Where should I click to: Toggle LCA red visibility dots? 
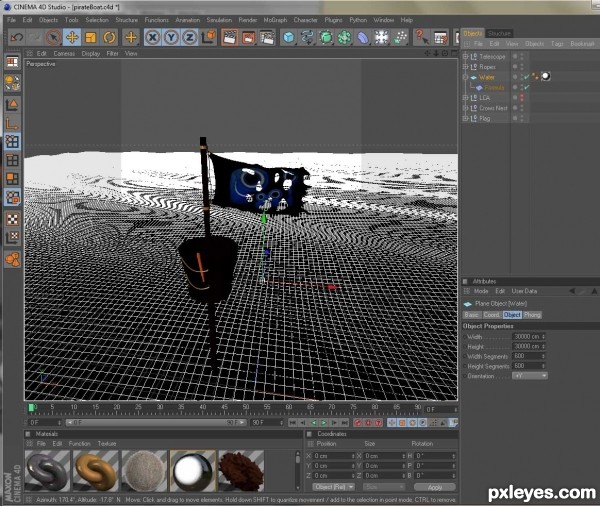522,98
